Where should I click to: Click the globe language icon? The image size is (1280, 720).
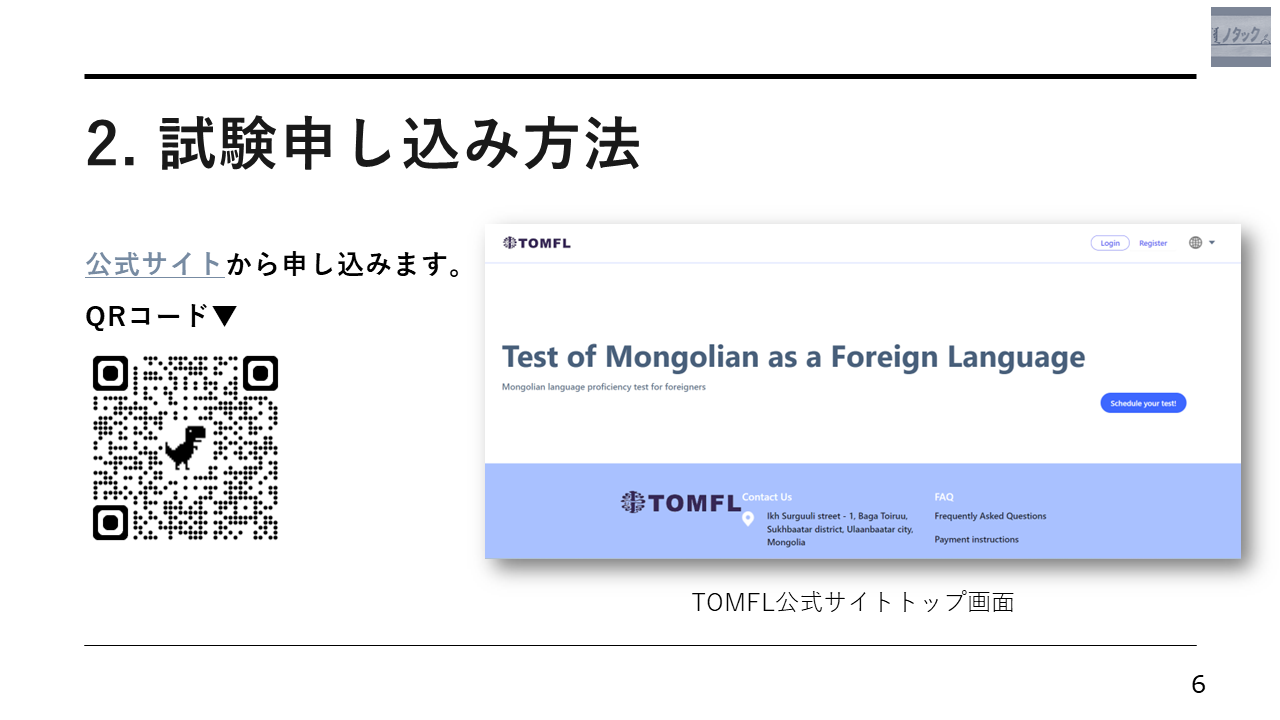coord(1195,243)
